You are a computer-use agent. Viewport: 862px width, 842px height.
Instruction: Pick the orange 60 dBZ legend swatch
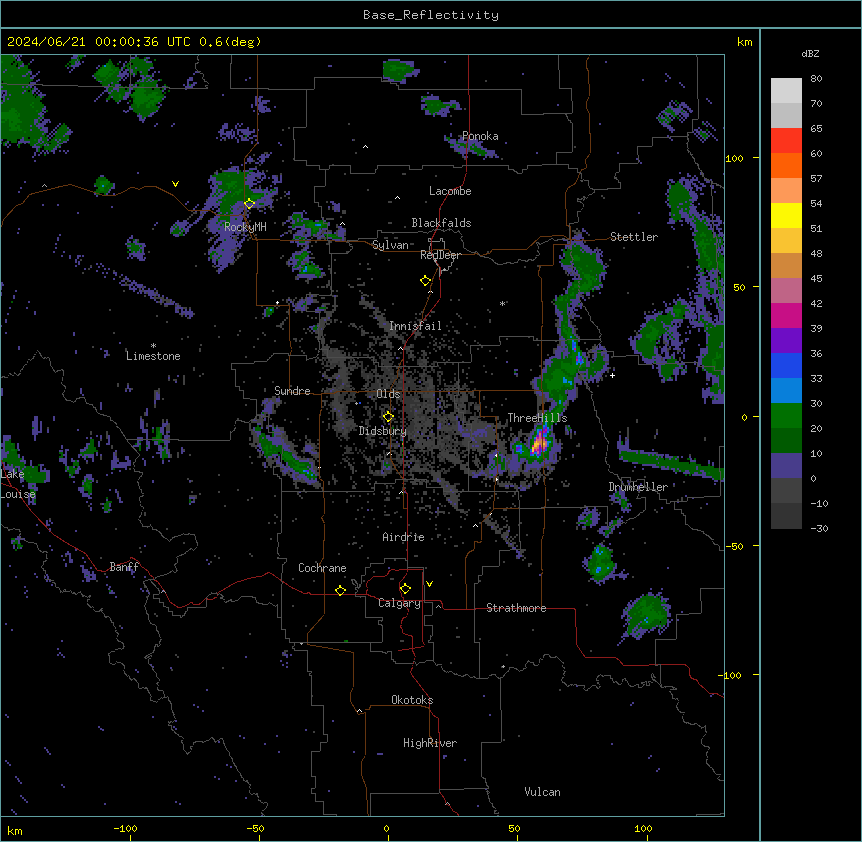(786, 165)
